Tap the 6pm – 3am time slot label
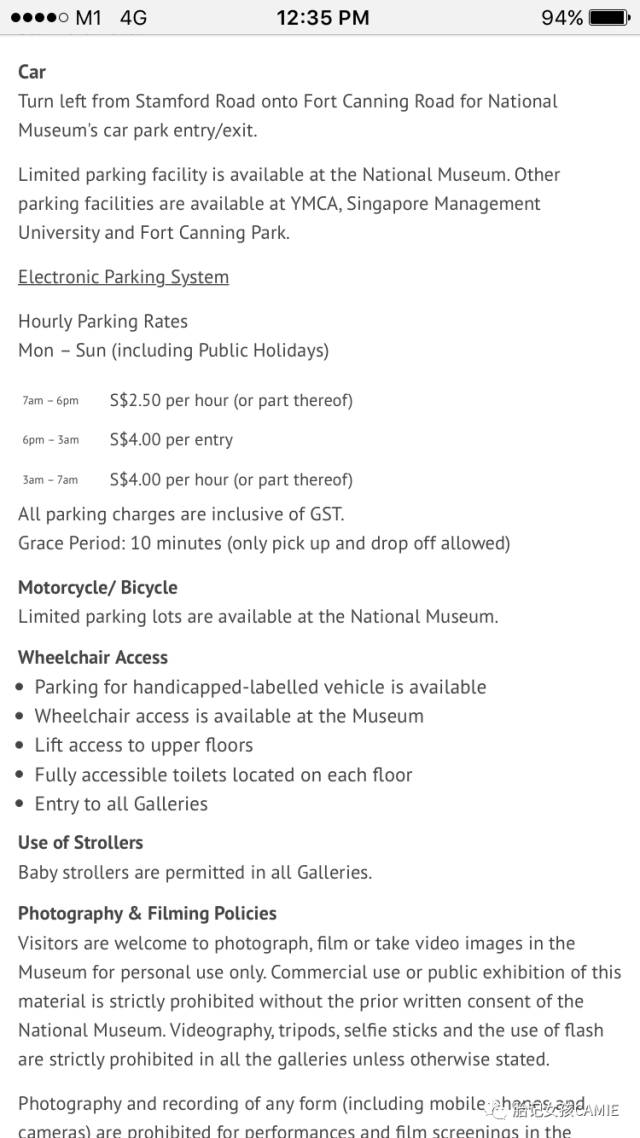 click(x=50, y=440)
